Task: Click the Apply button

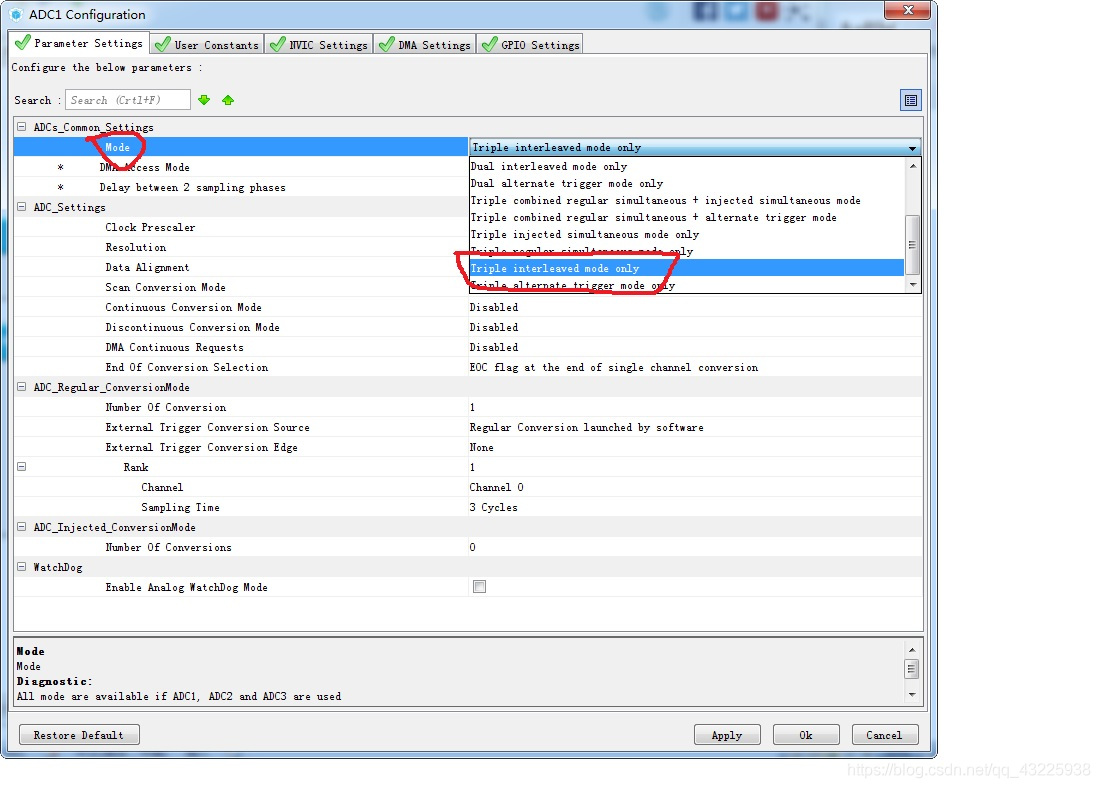Action: (x=726, y=735)
